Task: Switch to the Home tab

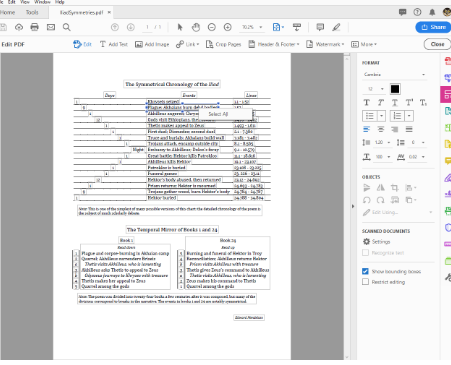Action: tap(7, 12)
